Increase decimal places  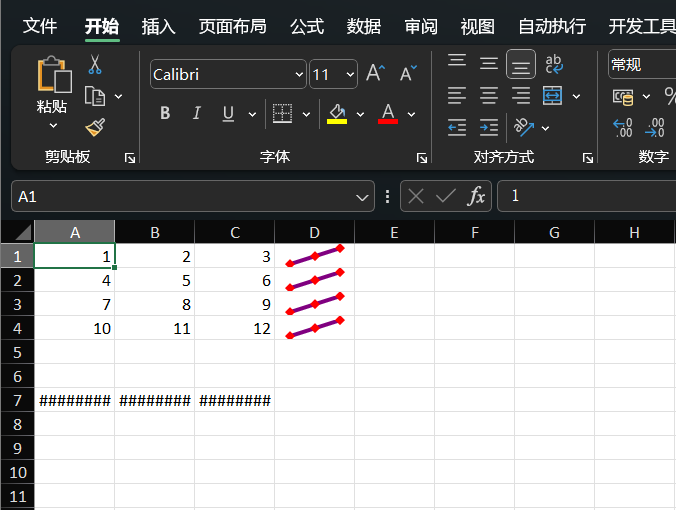point(623,128)
